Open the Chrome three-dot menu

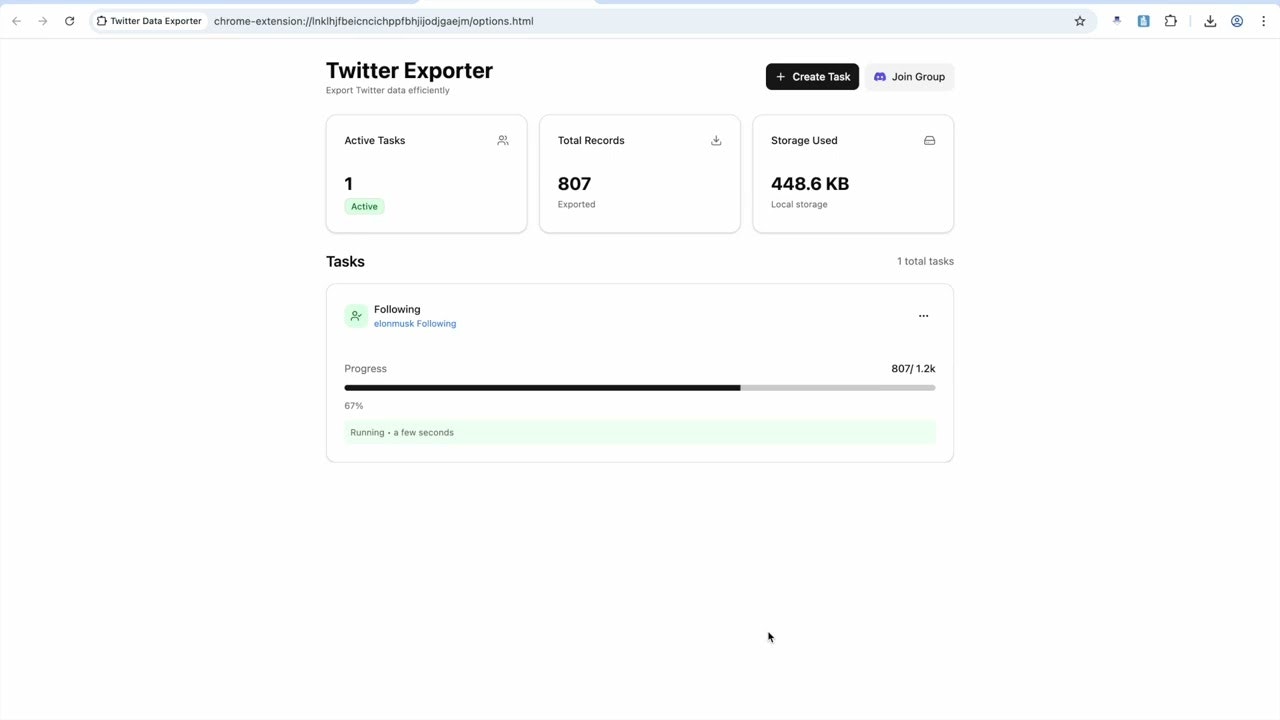click(x=1263, y=20)
